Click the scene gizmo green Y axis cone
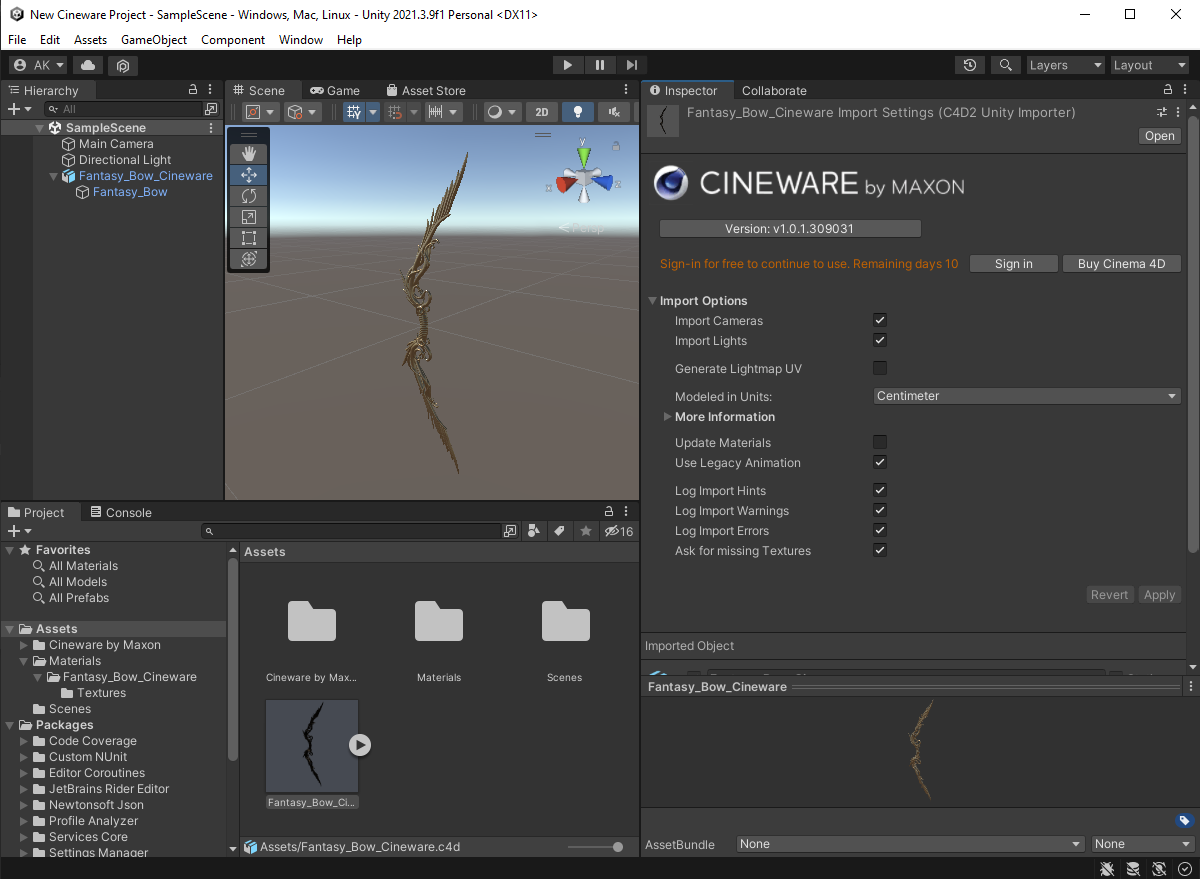The height and width of the screenshot is (879, 1200). (586, 158)
